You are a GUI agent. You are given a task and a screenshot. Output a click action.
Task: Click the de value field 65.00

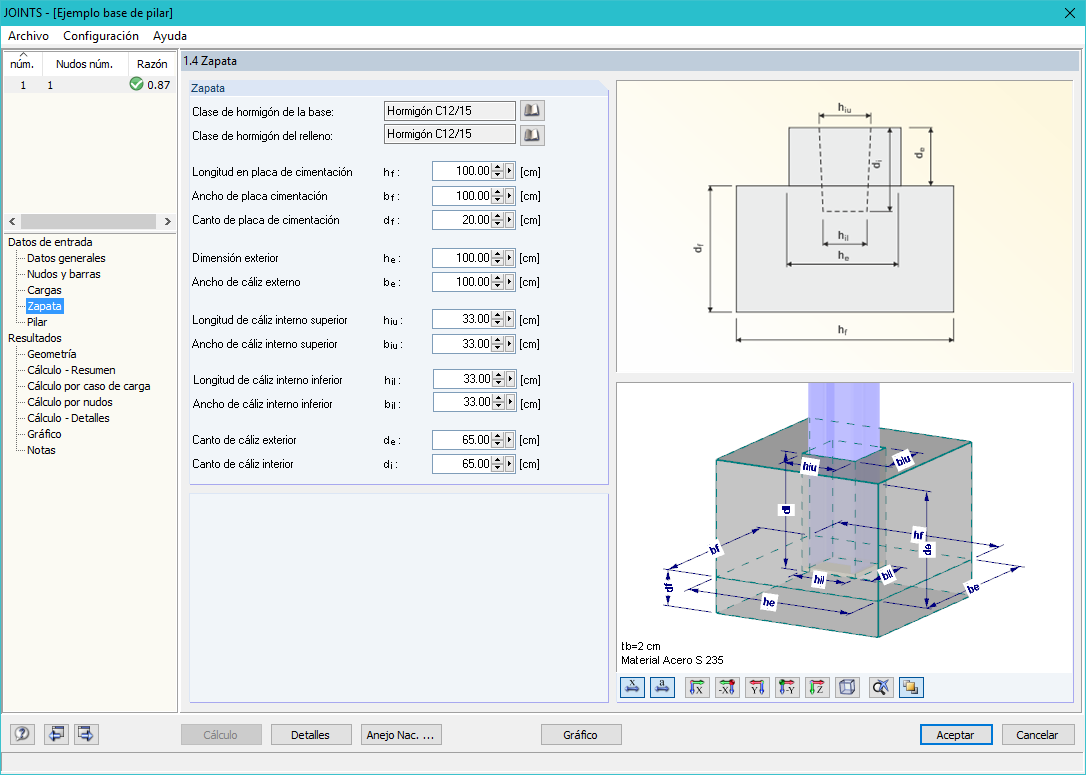pyautogui.click(x=462, y=440)
